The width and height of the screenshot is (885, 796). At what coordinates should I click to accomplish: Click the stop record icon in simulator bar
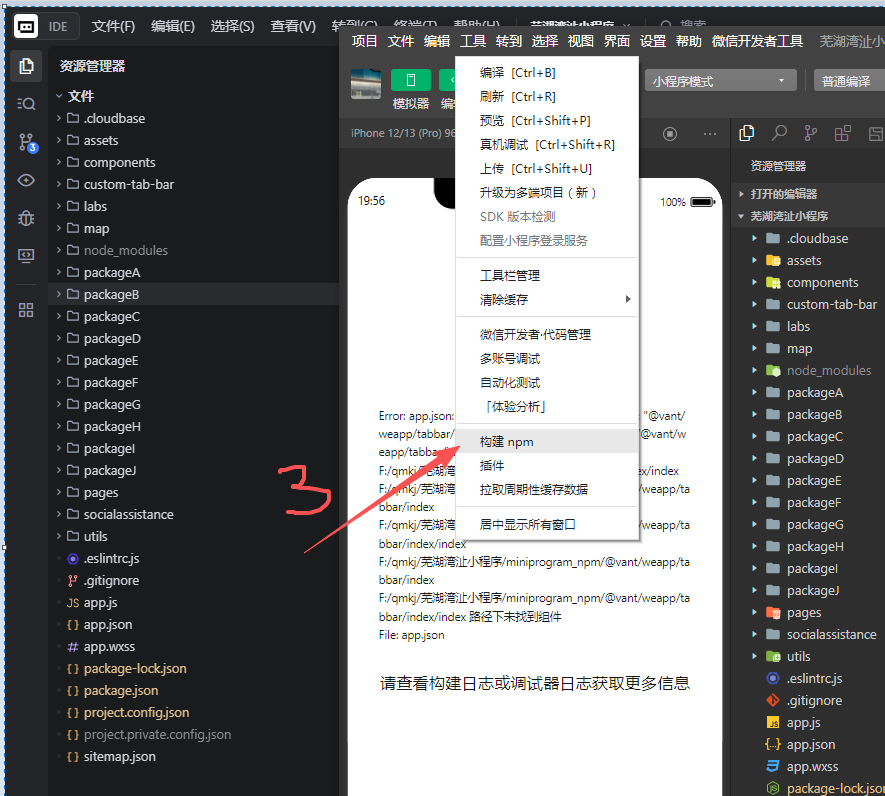670,133
